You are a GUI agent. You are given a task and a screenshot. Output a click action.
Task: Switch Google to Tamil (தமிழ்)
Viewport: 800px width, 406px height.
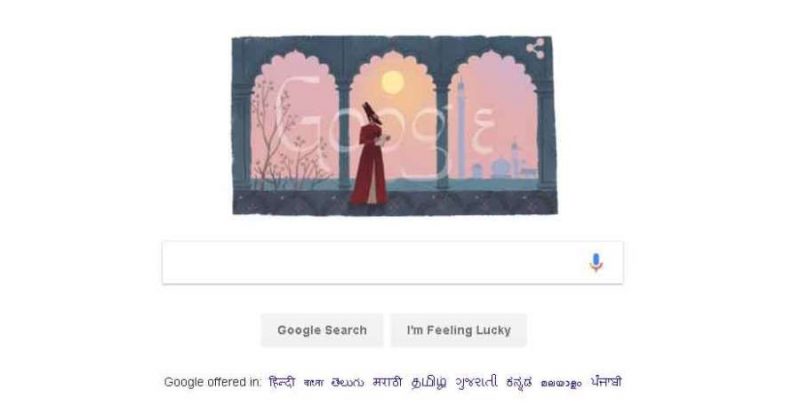429,382
